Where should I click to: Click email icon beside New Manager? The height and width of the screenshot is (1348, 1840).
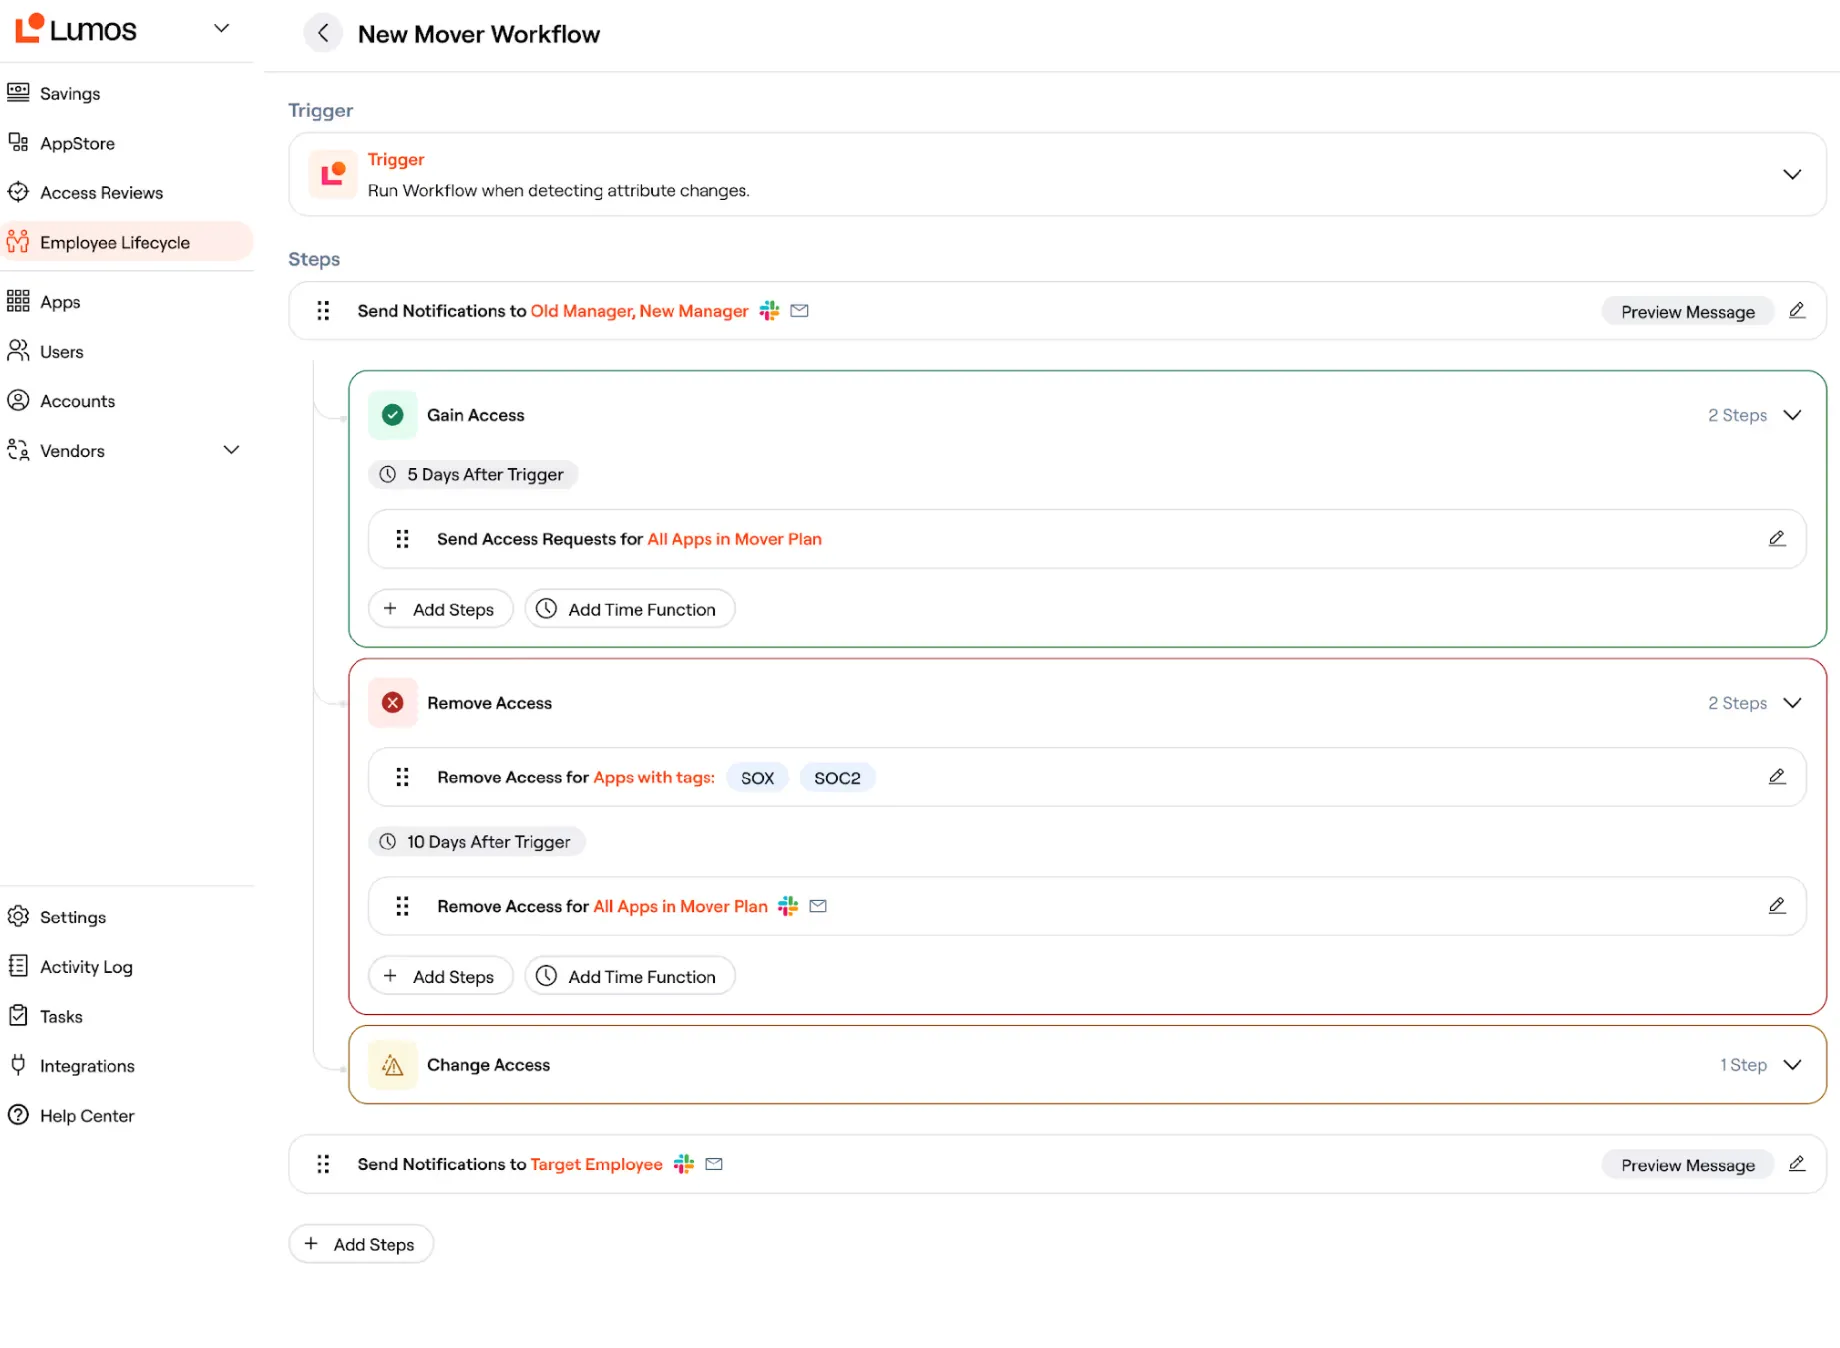pos(799,311)
